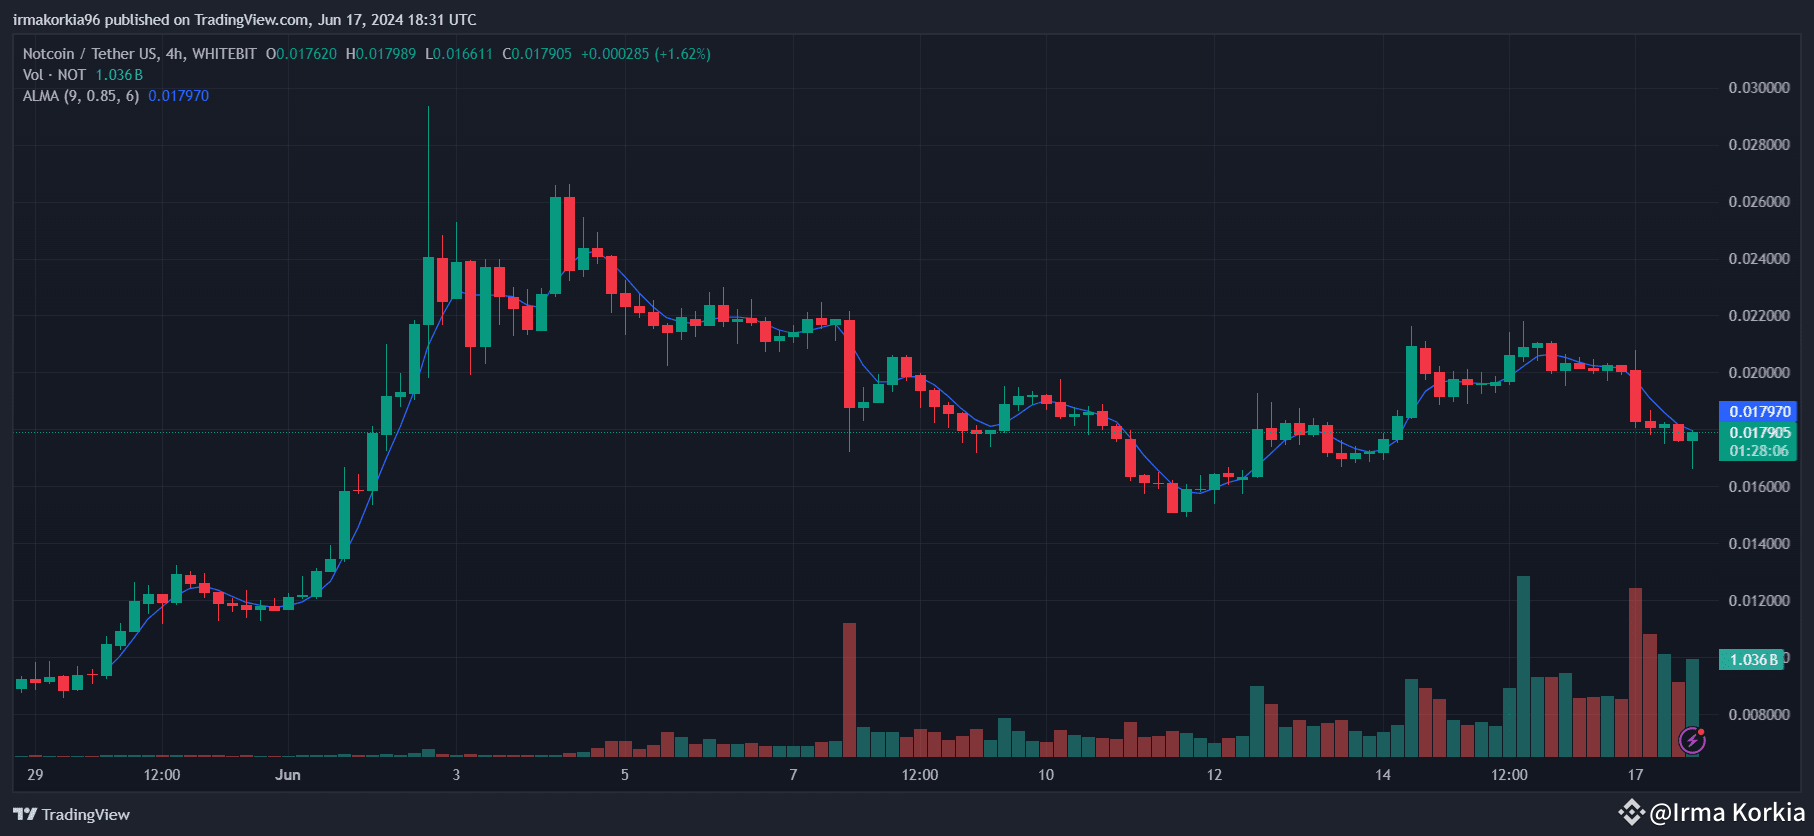Click the 29 date label on time axis

pyautogui.click(x=35, y=774)
